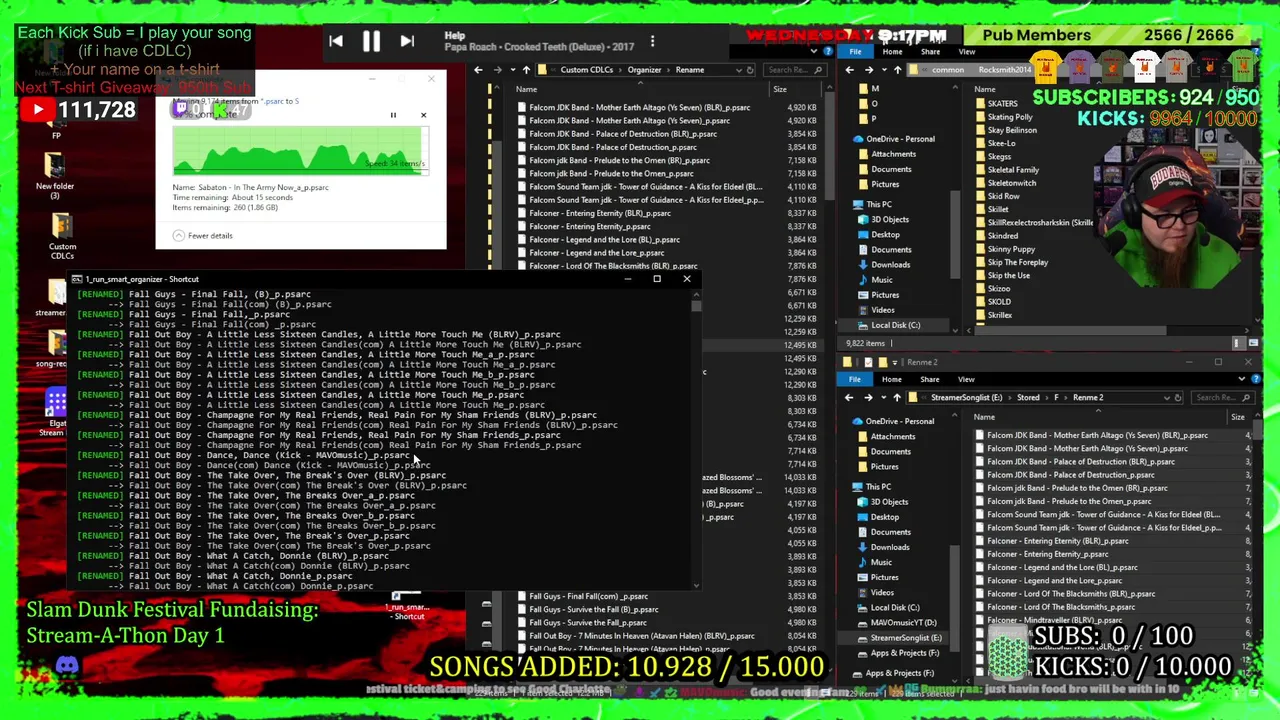
Task: Cancel the file move operation
Action: 423,115
